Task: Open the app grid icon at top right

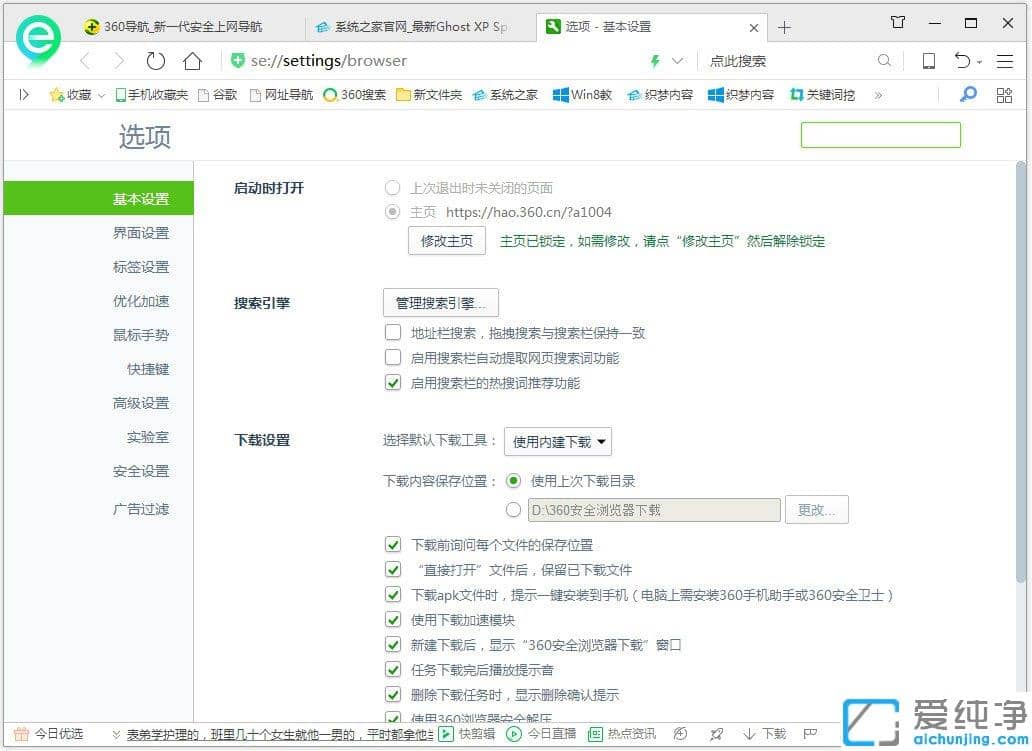Action: click(x=1004, y=95)
